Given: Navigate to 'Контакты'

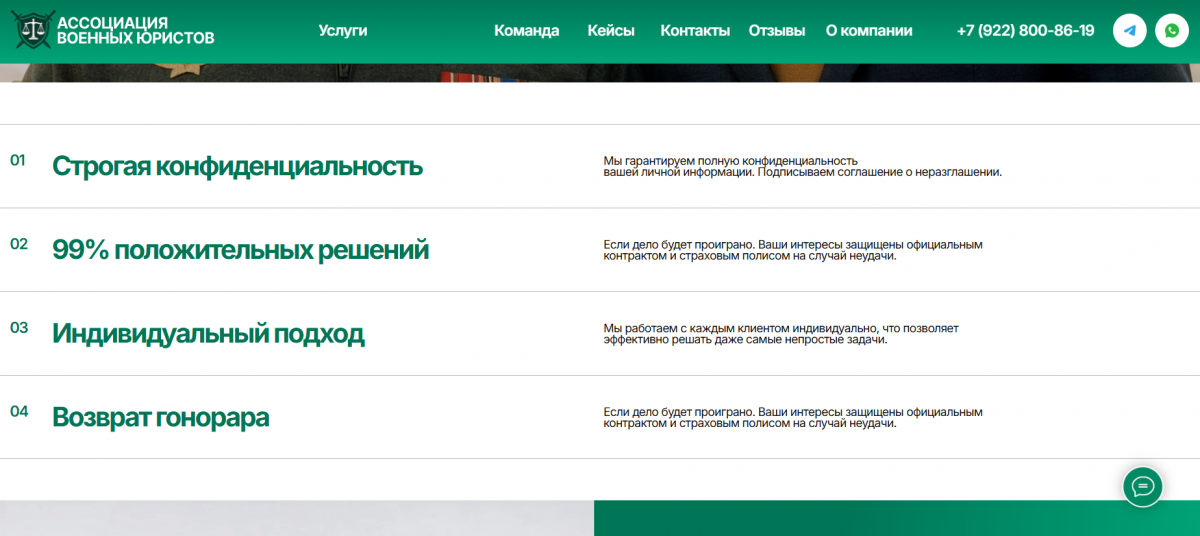Looking at the screenshot, I should [x=695, y=31].
